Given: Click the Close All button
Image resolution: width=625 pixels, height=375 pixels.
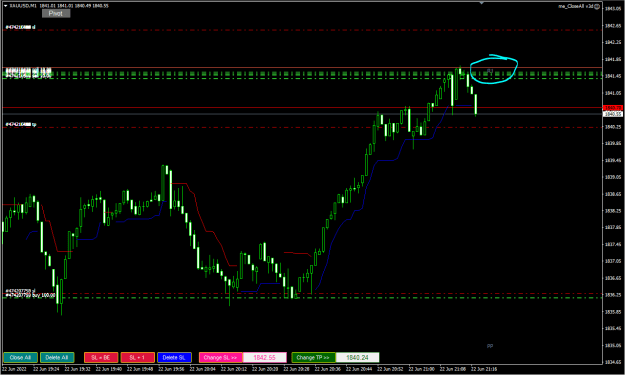Looking at the screenshot, I should pos(20,357).
